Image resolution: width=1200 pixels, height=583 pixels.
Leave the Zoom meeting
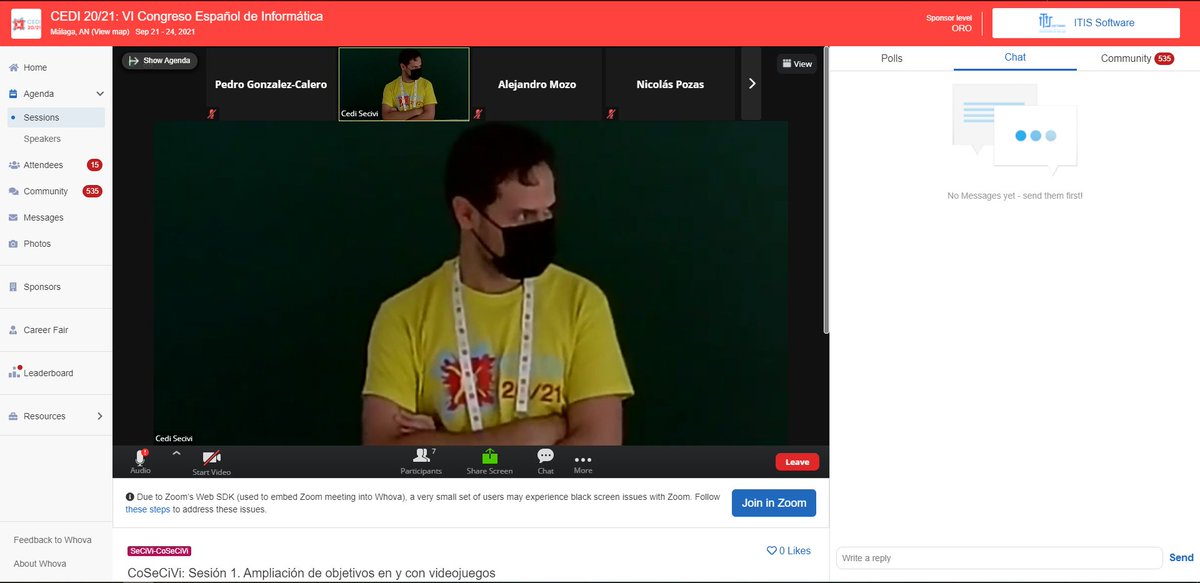pos(797,462)
